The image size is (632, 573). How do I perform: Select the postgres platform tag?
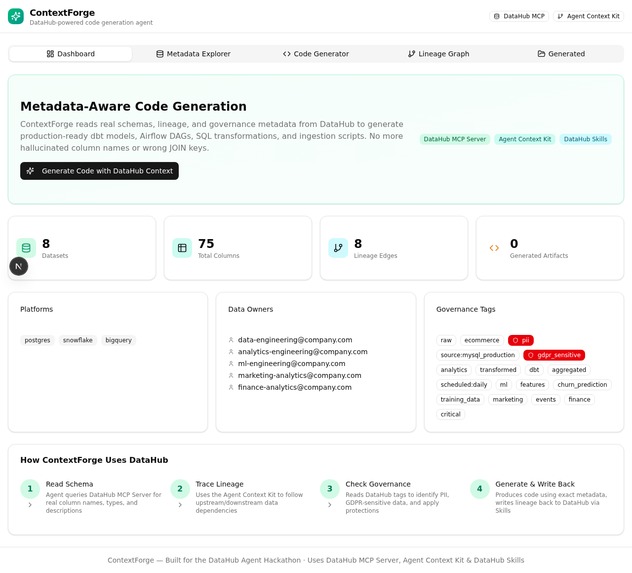pyautogui.click(x=37, y=340)
